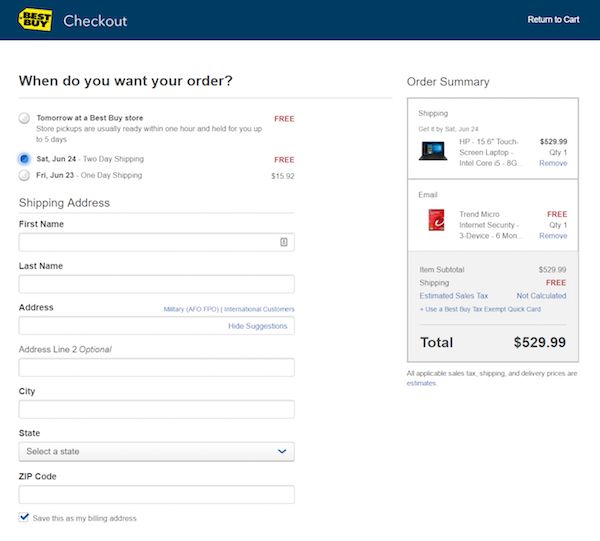Click the Best Buy logo
Viewport: 600px width, 541px height.
tap(35, 20)
